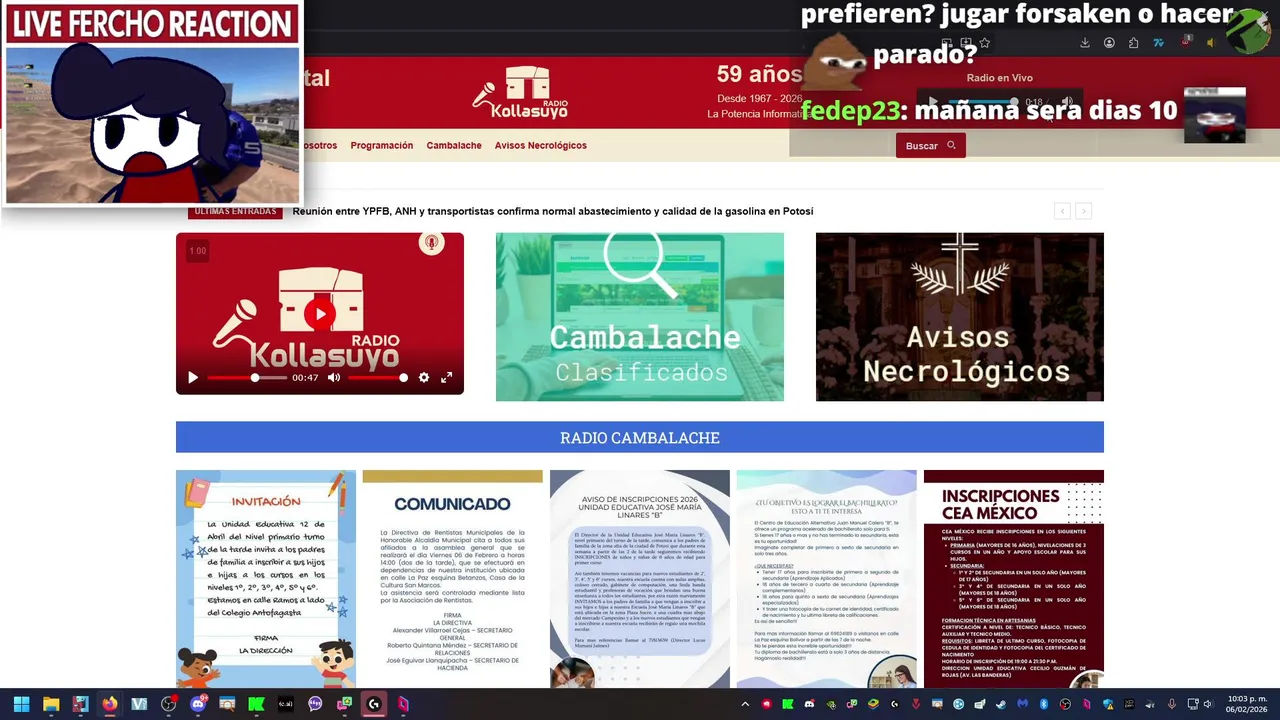Screen dimensions: 1280x720
Task: Open File Explorer from taskbar
Action: (x=51, y=704)
